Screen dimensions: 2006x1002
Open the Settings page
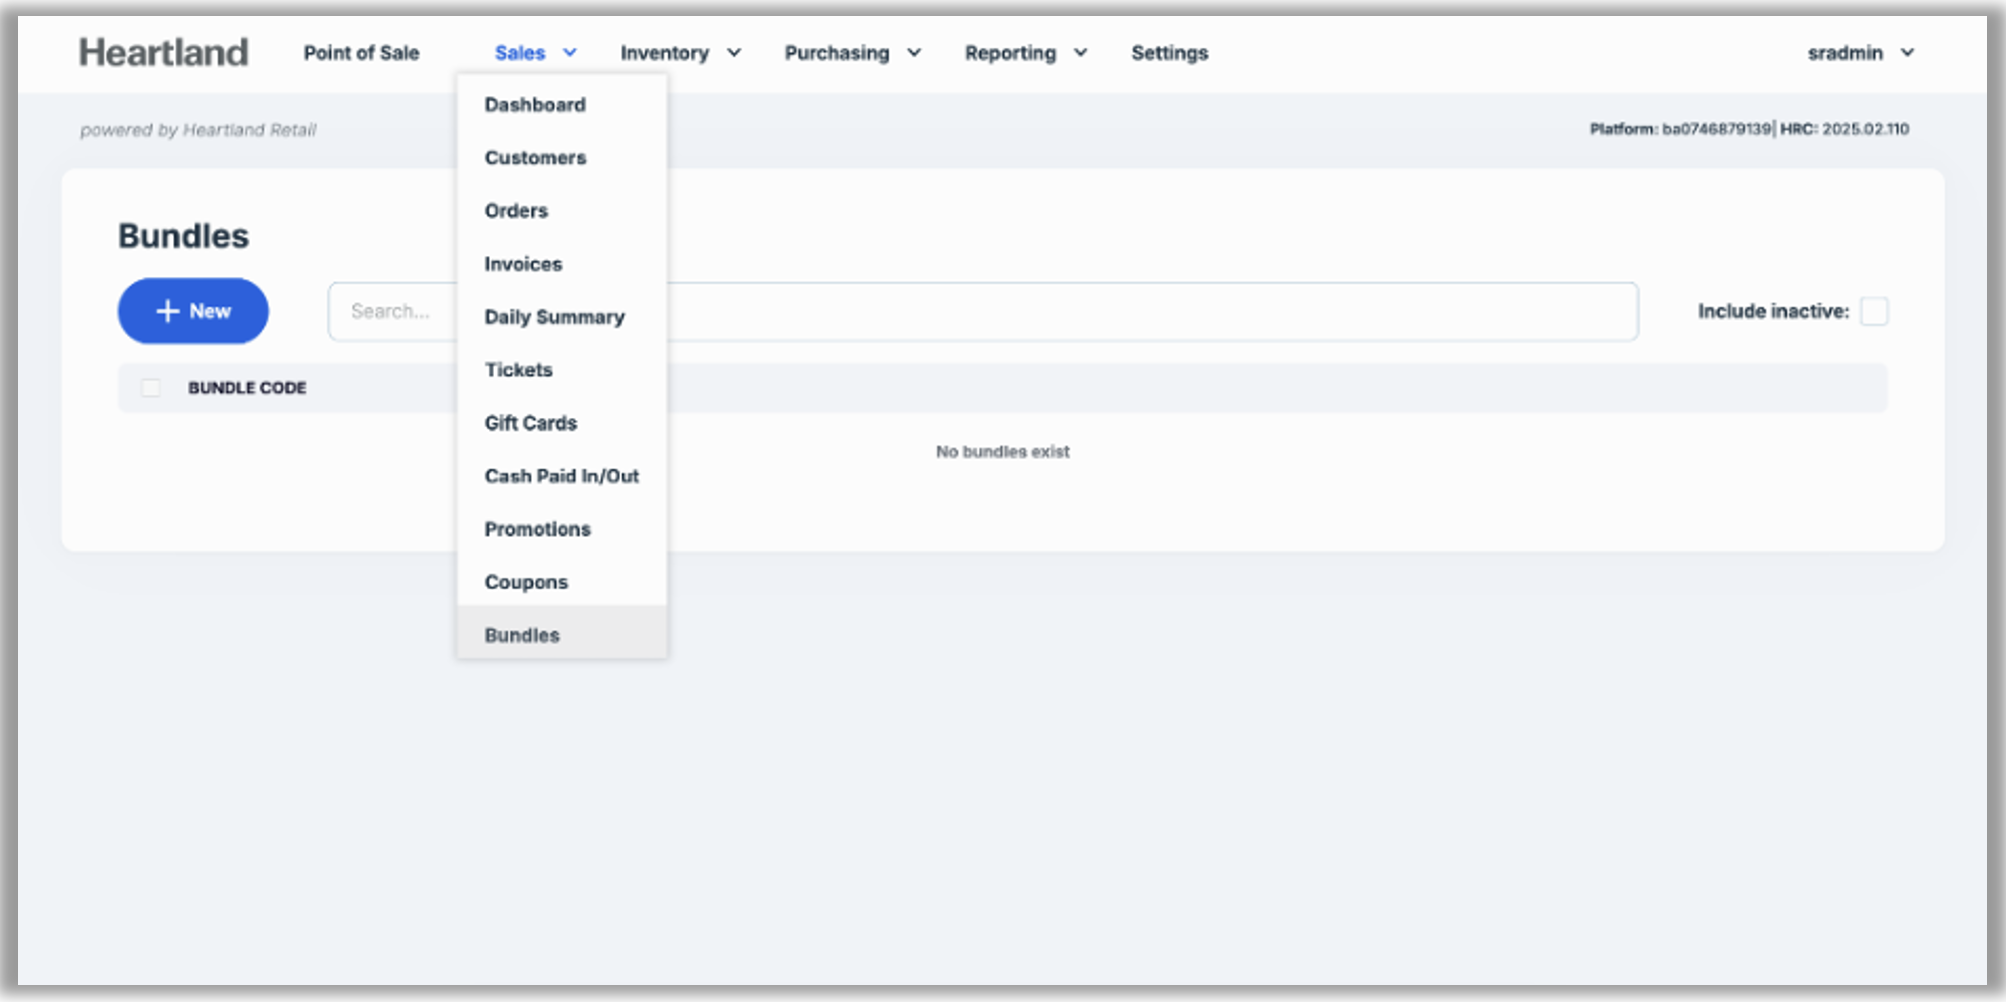pyautogui.click(x=1169, y=53)
